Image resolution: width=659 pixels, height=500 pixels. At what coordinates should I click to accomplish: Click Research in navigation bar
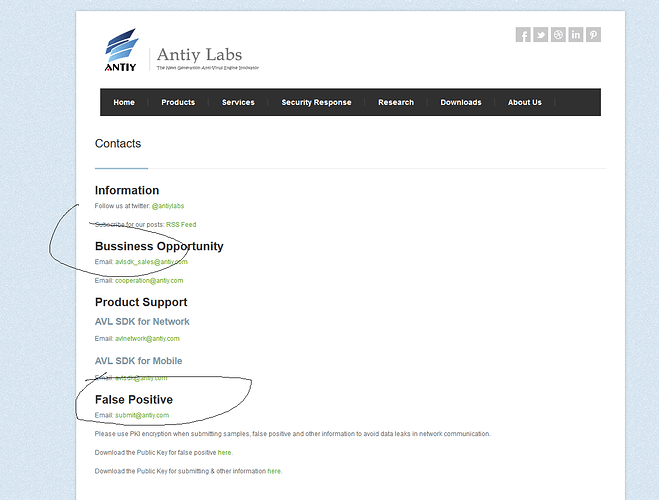click(x=395, y=102)
